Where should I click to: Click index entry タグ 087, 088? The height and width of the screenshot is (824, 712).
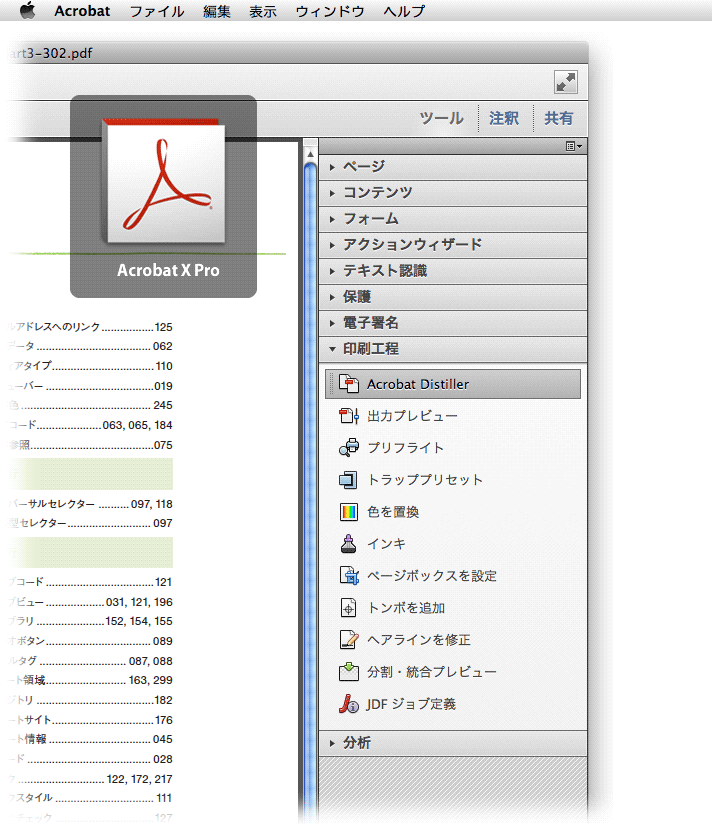[90, 661]
